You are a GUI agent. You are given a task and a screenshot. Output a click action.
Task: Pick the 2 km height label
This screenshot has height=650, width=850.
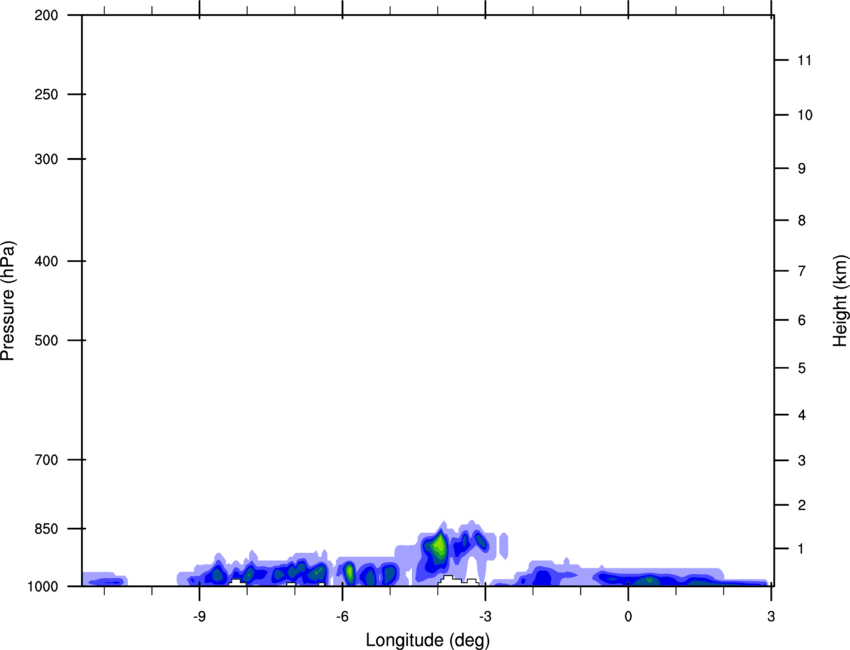(801, 505)
